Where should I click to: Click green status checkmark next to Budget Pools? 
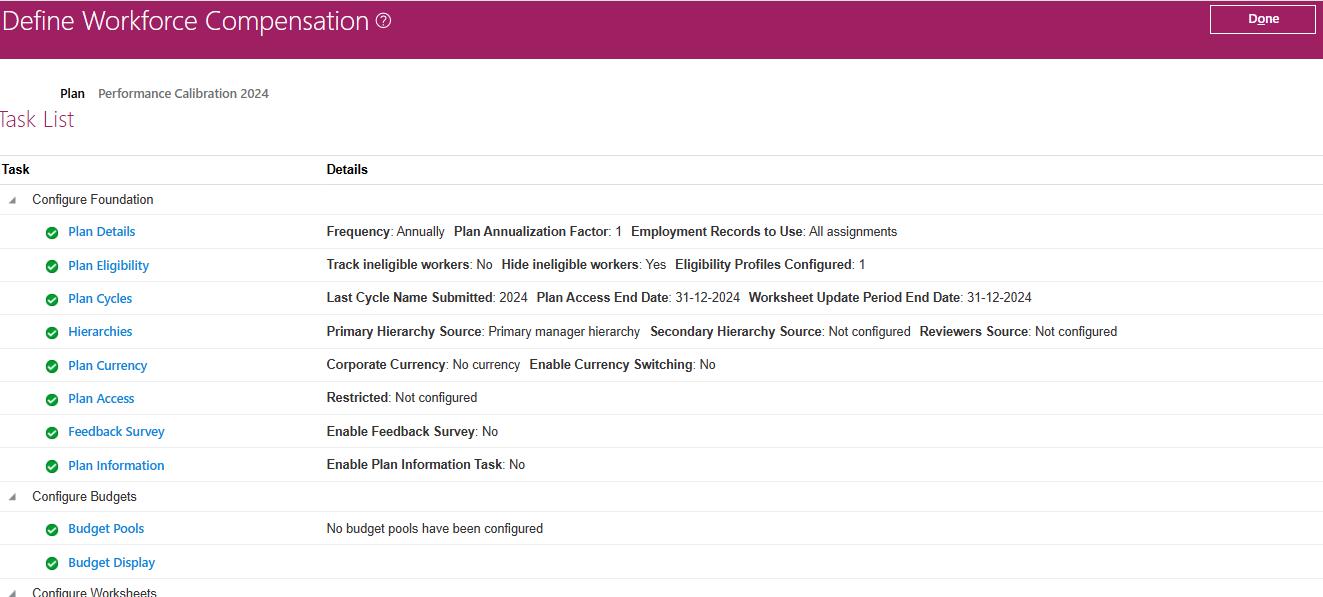pyautogui.click(x=52, y=529)
